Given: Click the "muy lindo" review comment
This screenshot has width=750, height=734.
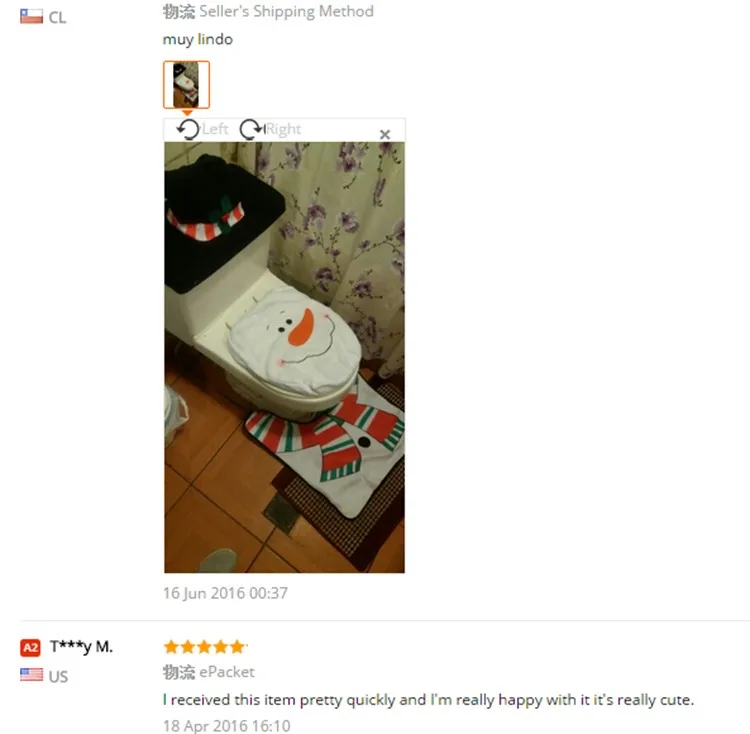Looking at the screenshot, I should pos(198,39).
